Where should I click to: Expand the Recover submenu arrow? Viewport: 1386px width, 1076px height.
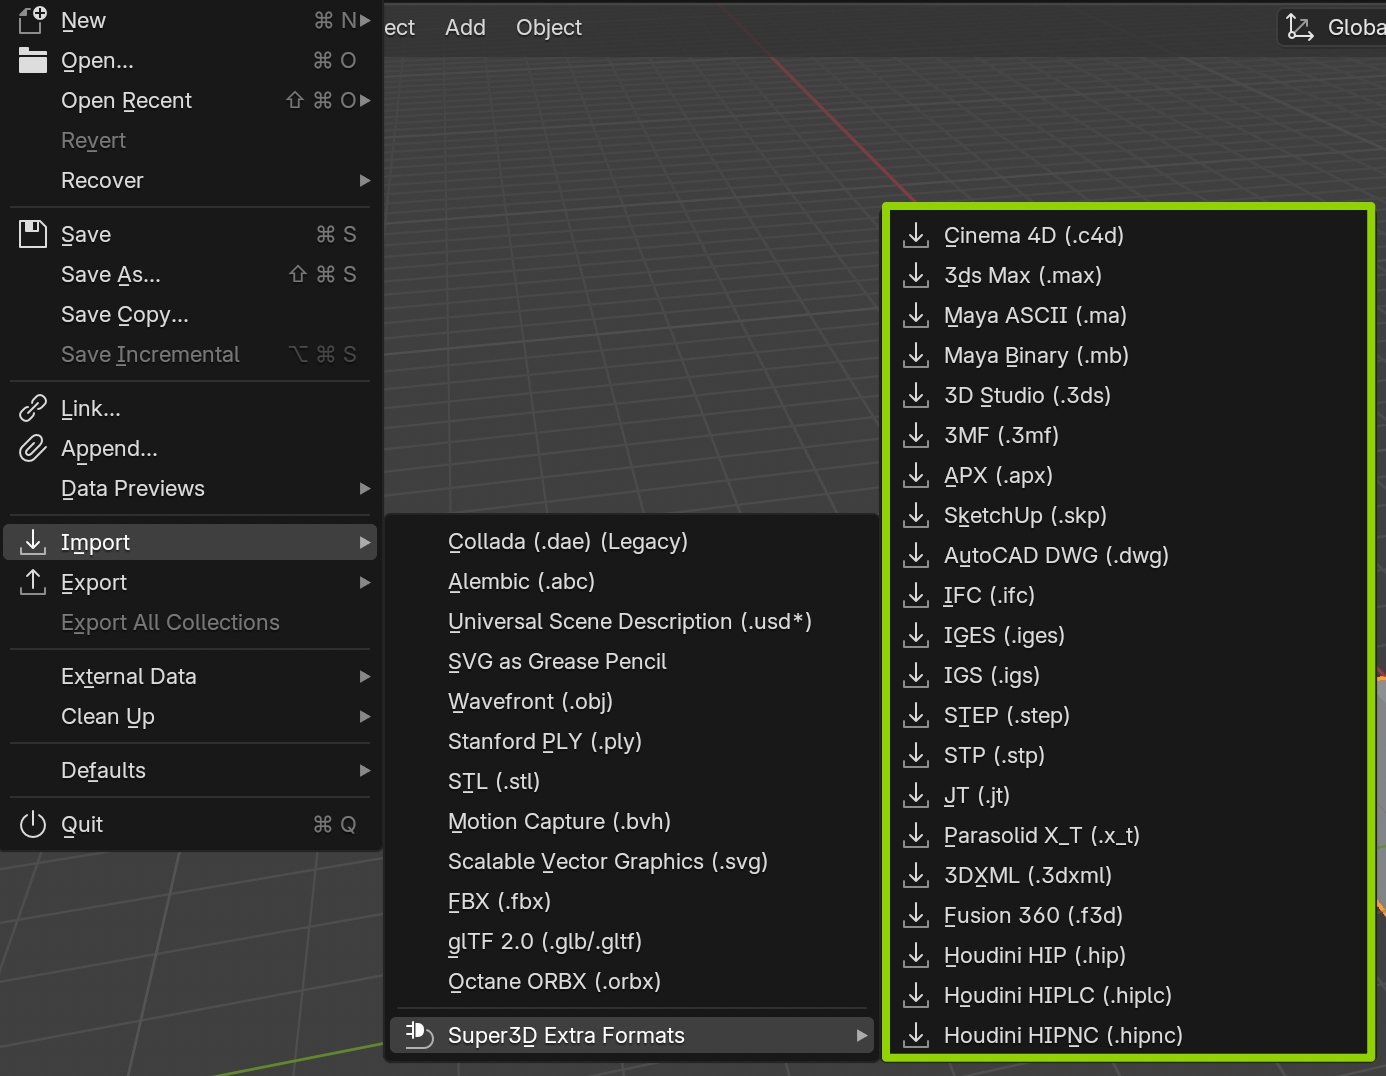pos(365,180)
